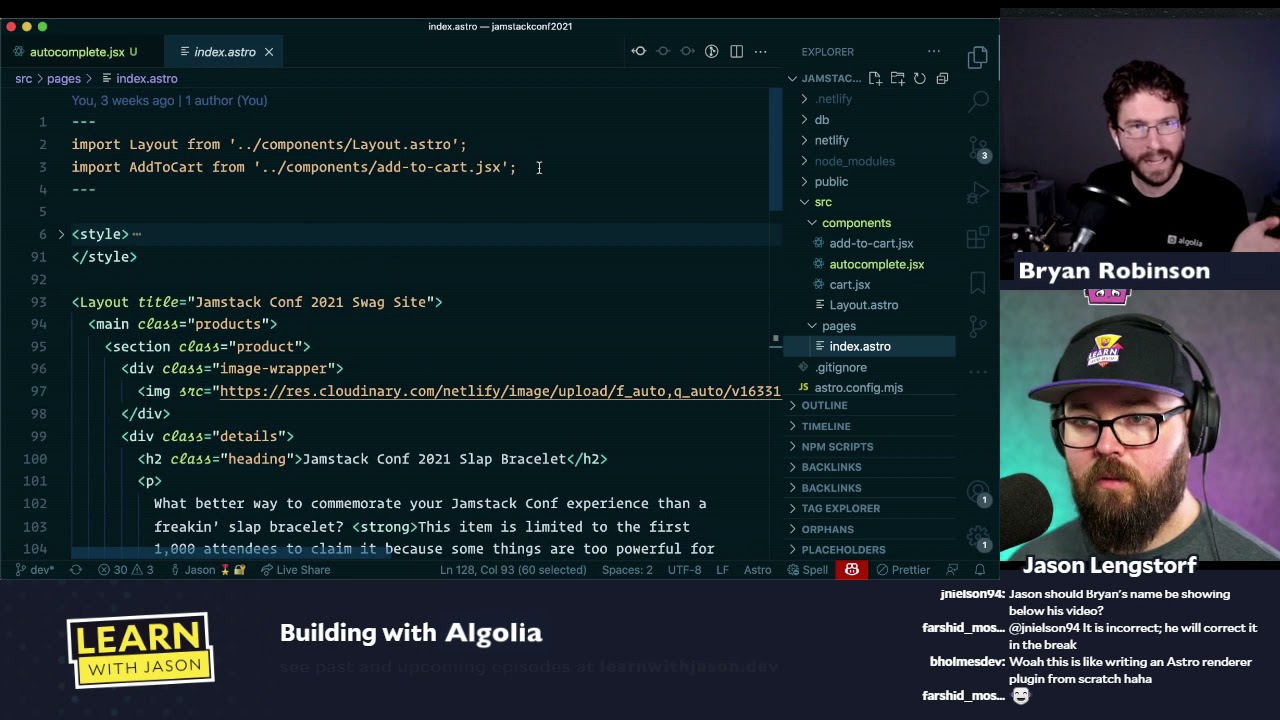Toggle the Spell checker in the status bar
1280x720 pixels.
coord(809,570)
